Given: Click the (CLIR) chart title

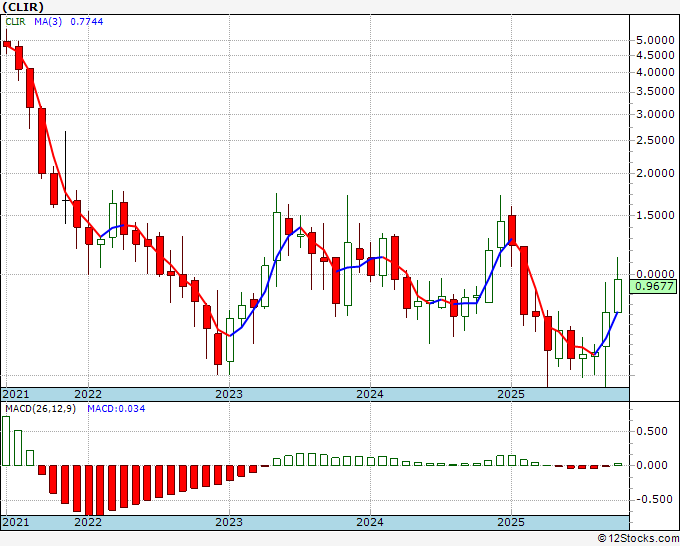Looking at the screenshot, I should (x=23, y=7).
